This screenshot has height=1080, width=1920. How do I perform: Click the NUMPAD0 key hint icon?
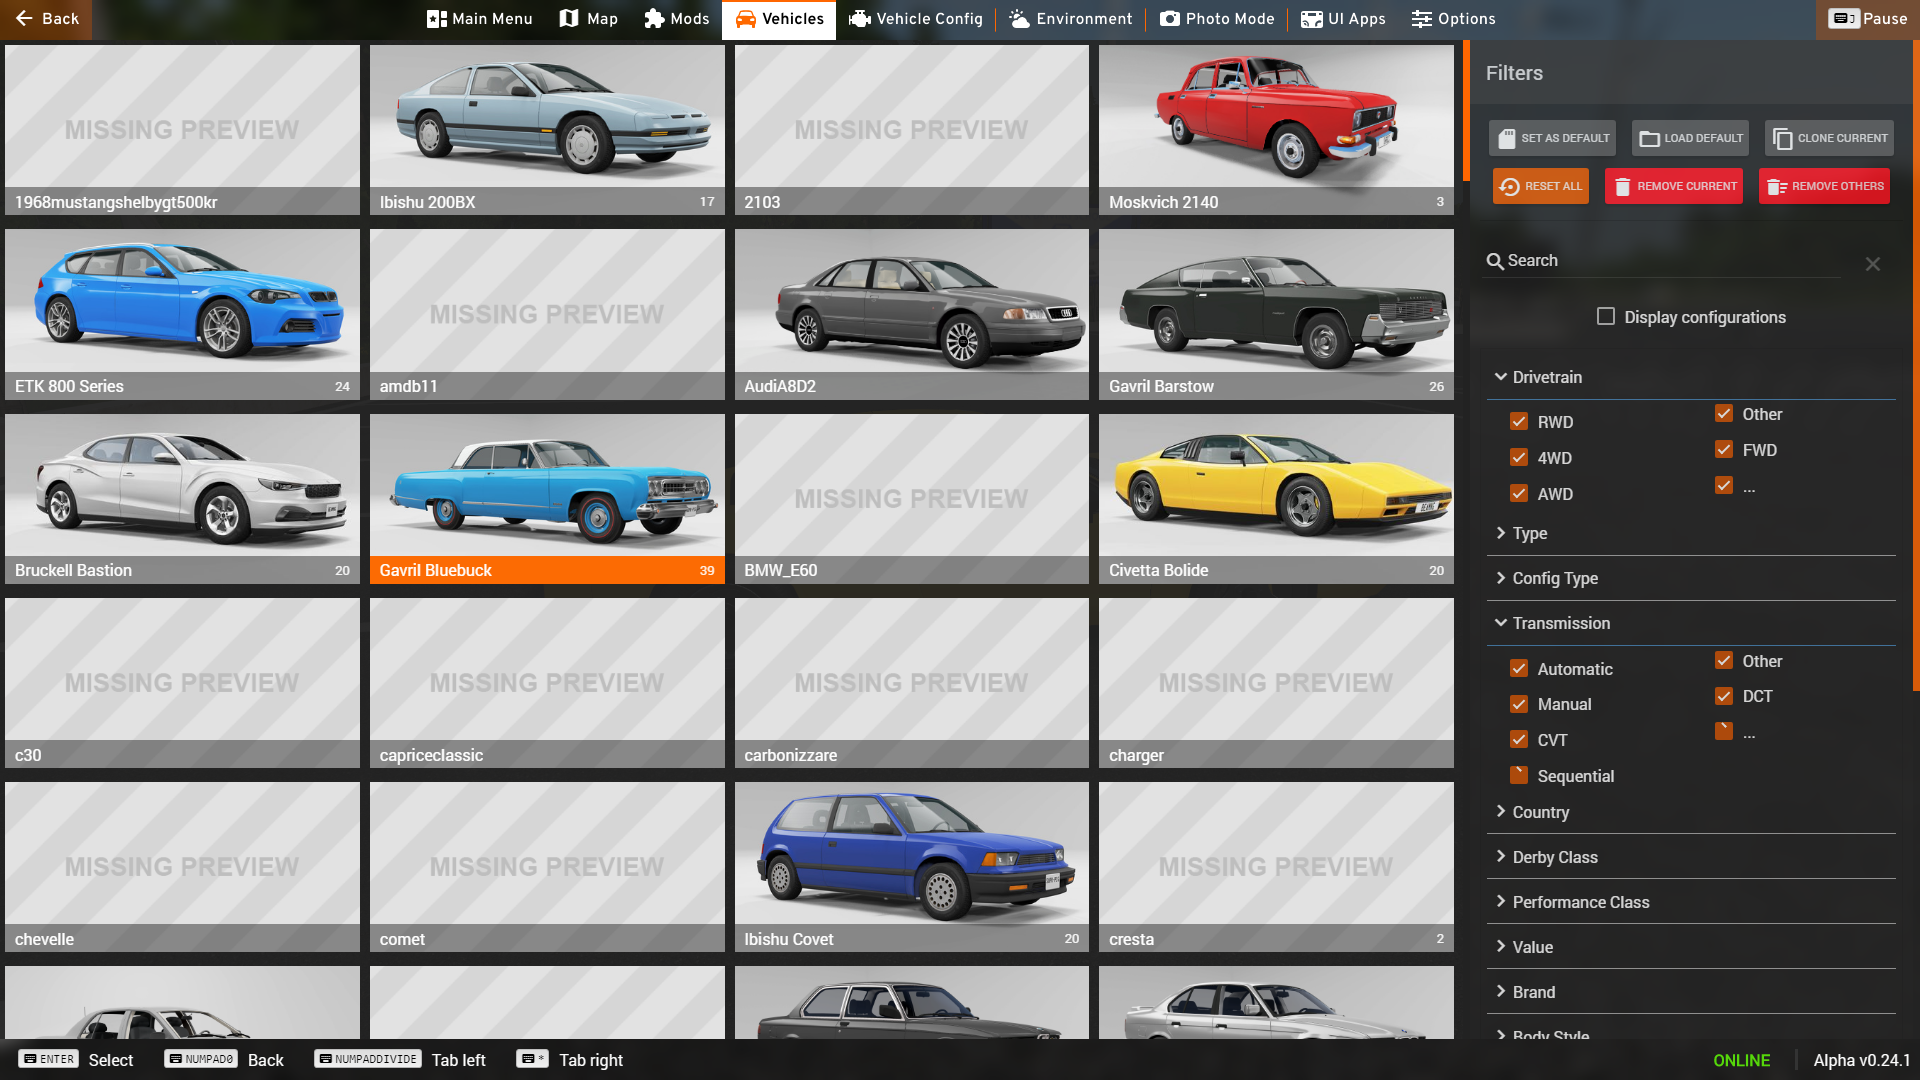pyautogui.click(x=200, y=1059)
